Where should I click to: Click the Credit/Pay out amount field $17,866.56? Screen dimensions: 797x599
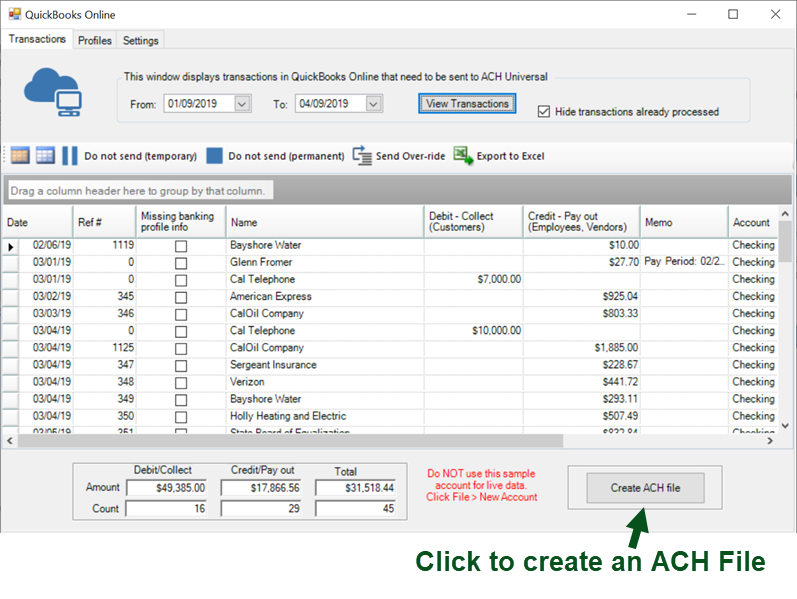[x=261, y=488]
